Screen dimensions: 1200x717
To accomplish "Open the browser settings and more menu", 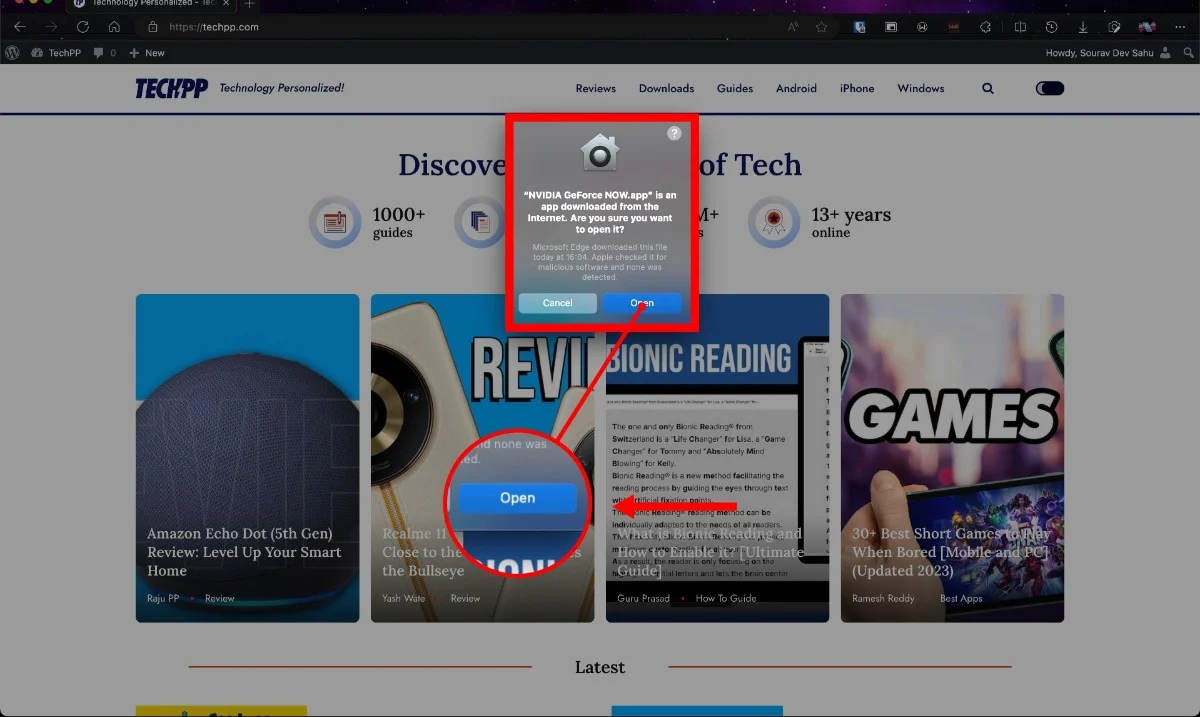I will click(1178, 27).
